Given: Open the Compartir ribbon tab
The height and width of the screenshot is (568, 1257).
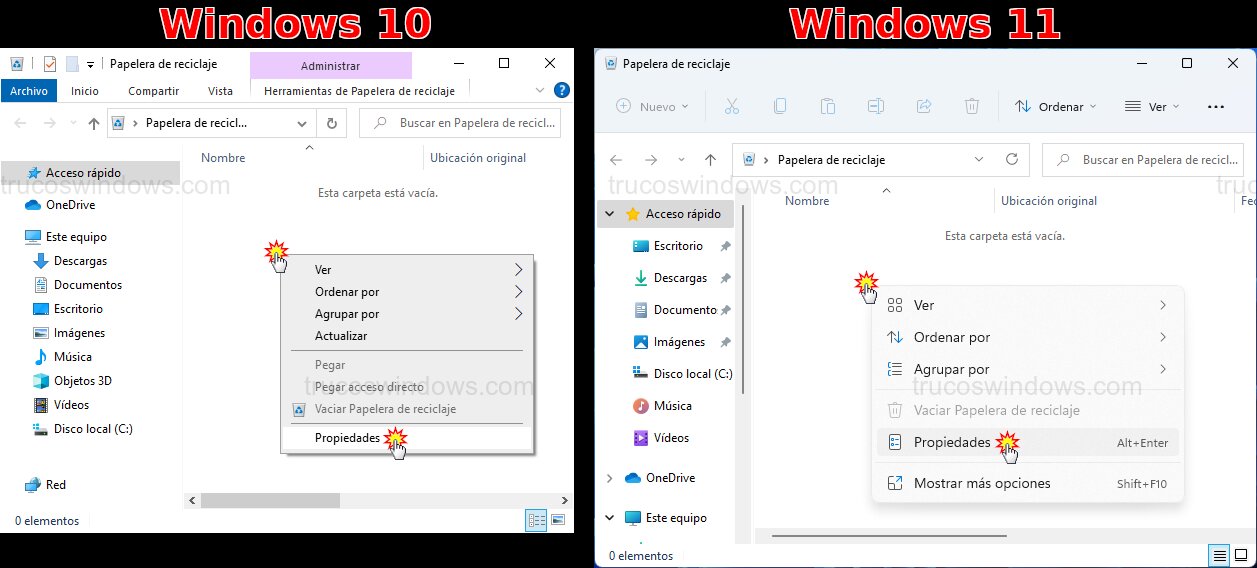Looking at the screenshot, I should click(x=153, y=91).
